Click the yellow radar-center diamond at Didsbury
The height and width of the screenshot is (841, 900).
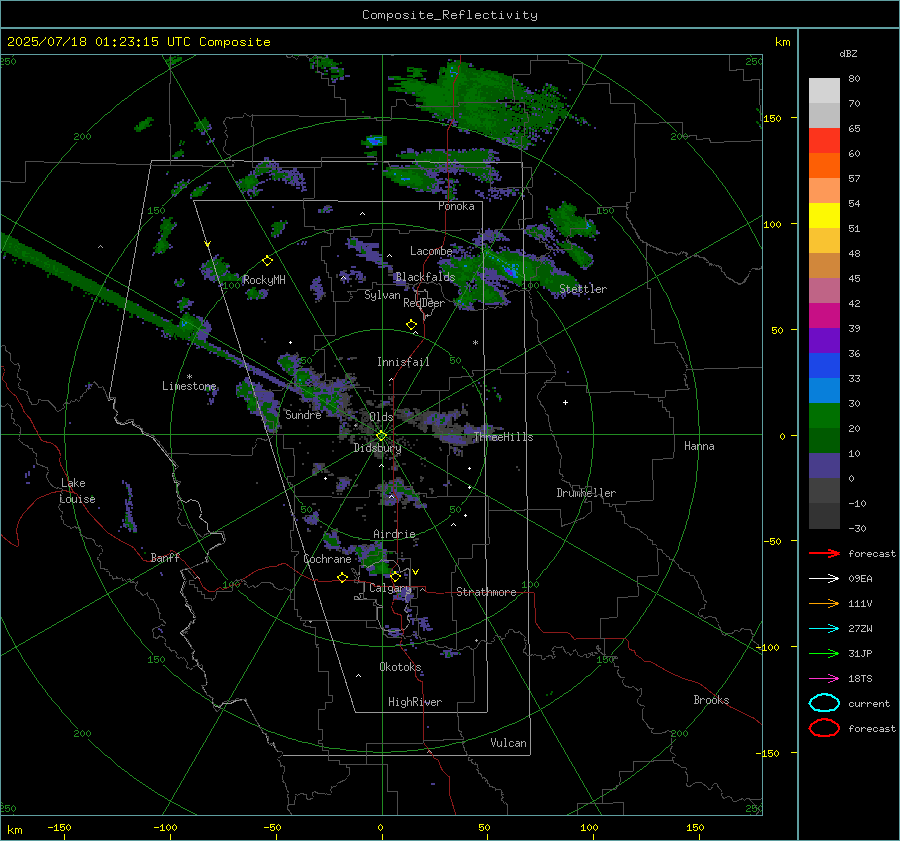pos(381,436)
